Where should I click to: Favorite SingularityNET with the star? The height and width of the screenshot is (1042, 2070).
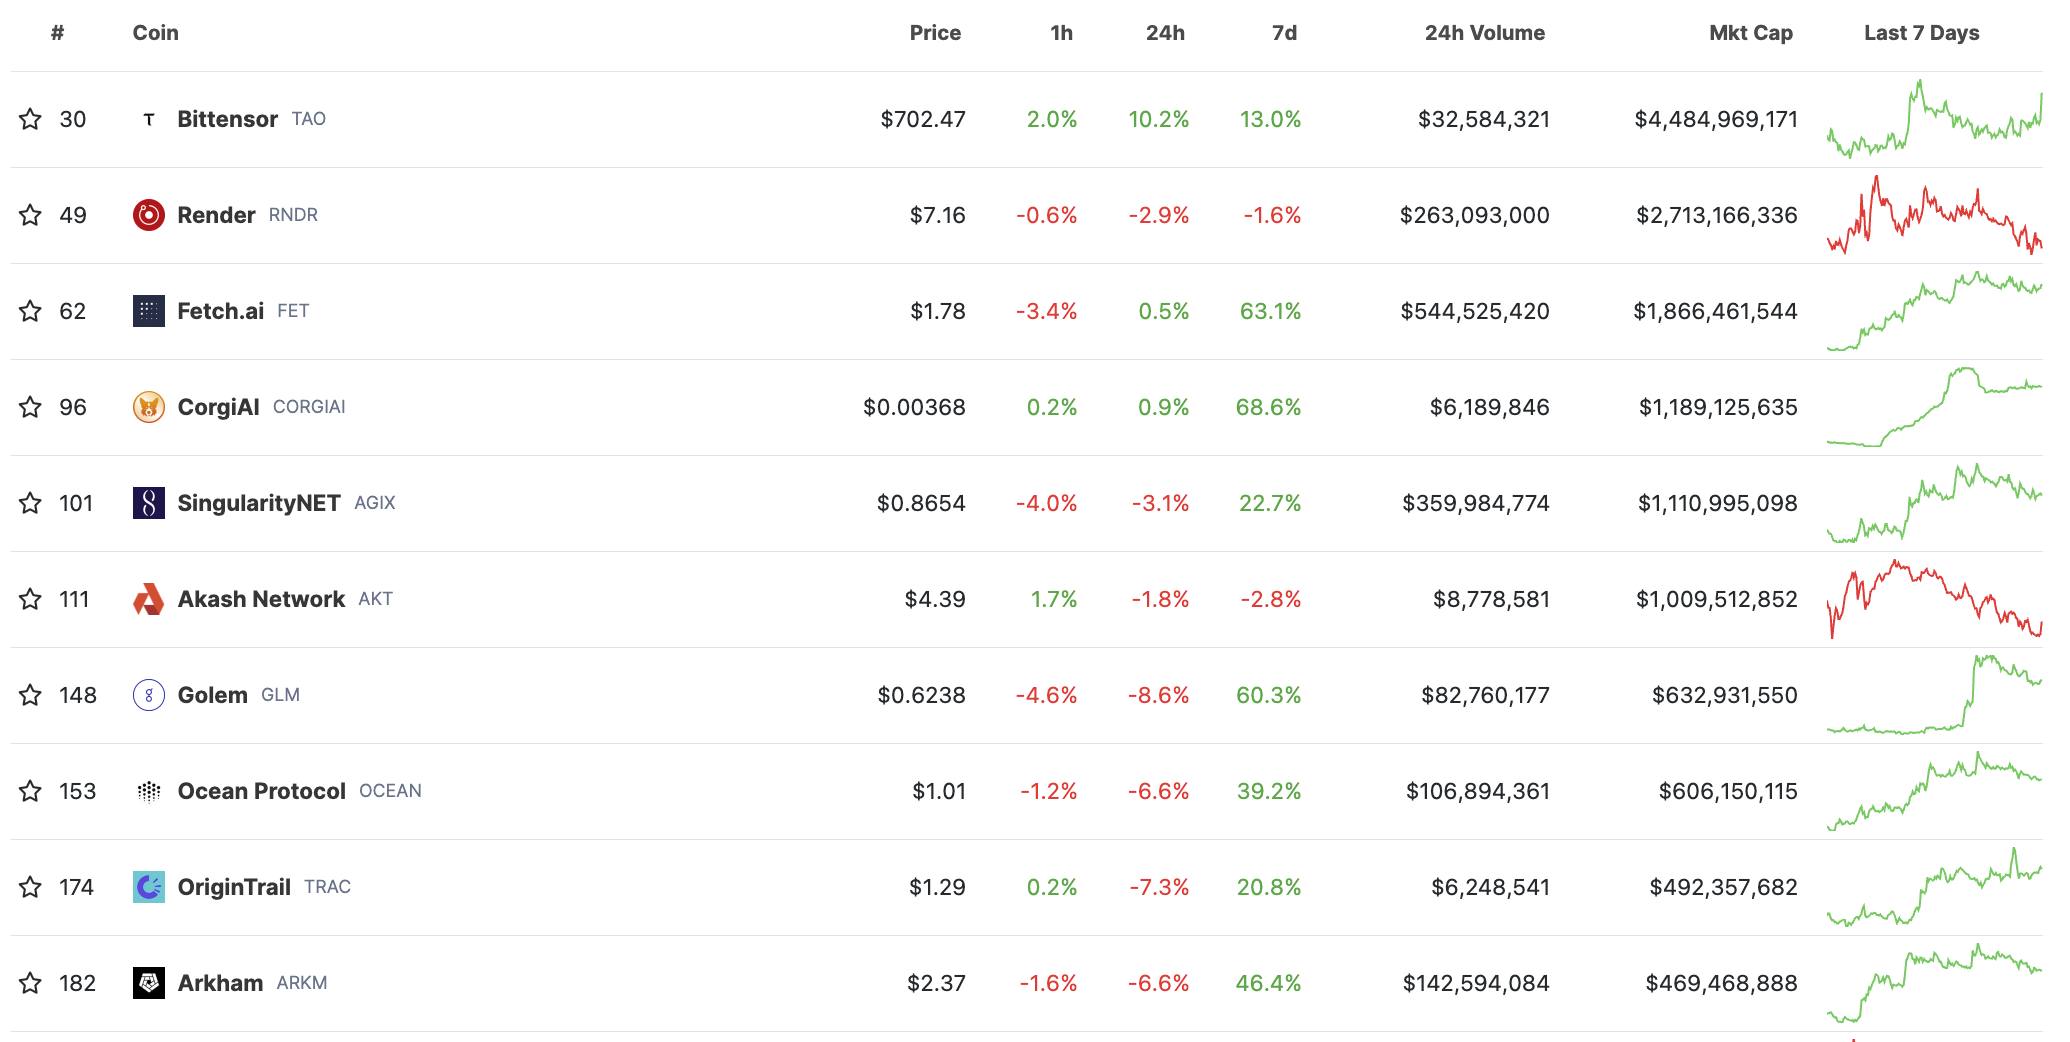coord(30,503)
